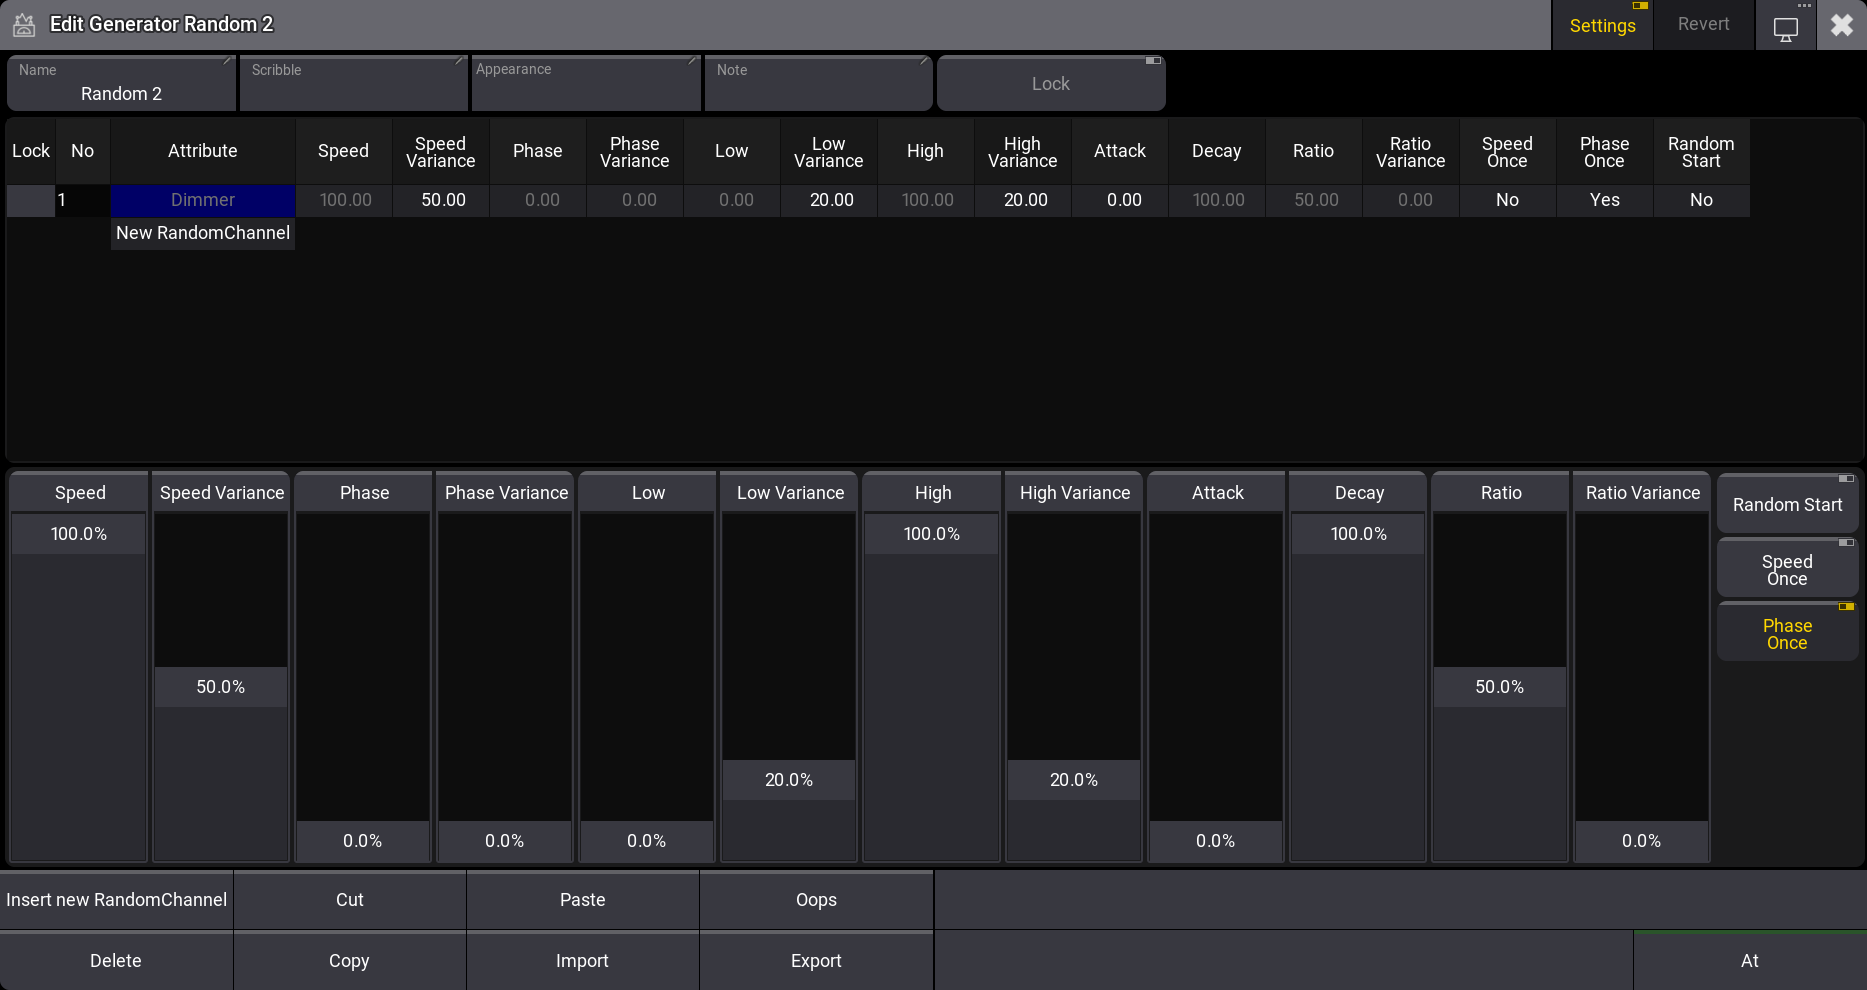Click the Attribute column header

click(x=203, y=151)
